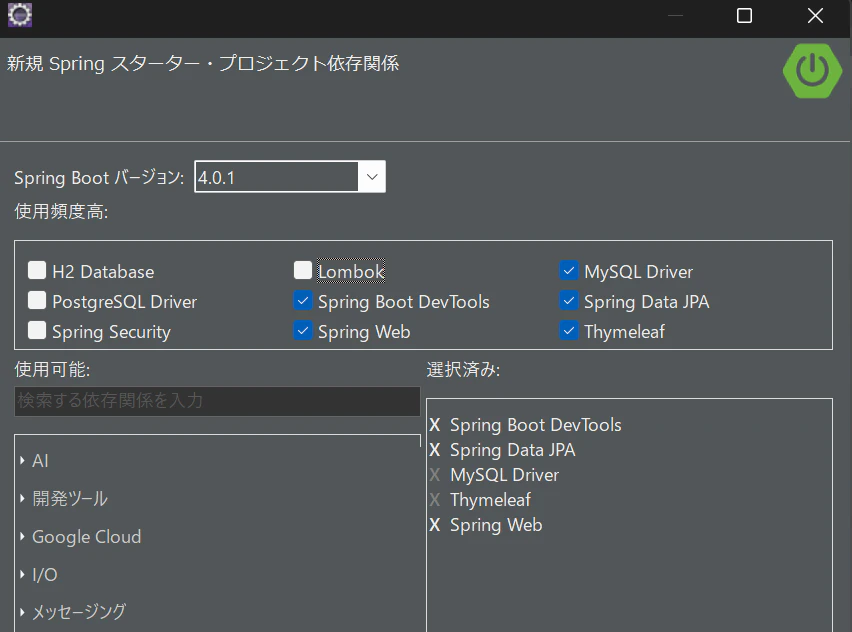Click the 開発ツール category label
This screenshot has height=632, width=852.
click(70, 498)
